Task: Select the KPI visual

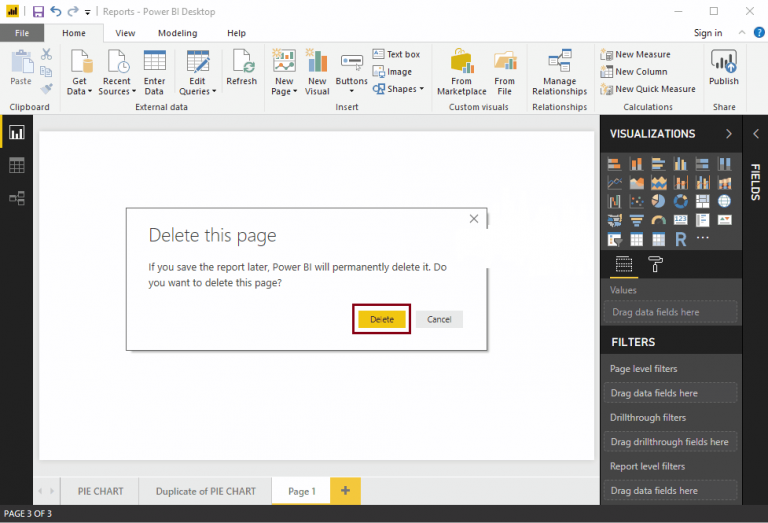Action: click(724, 220)
